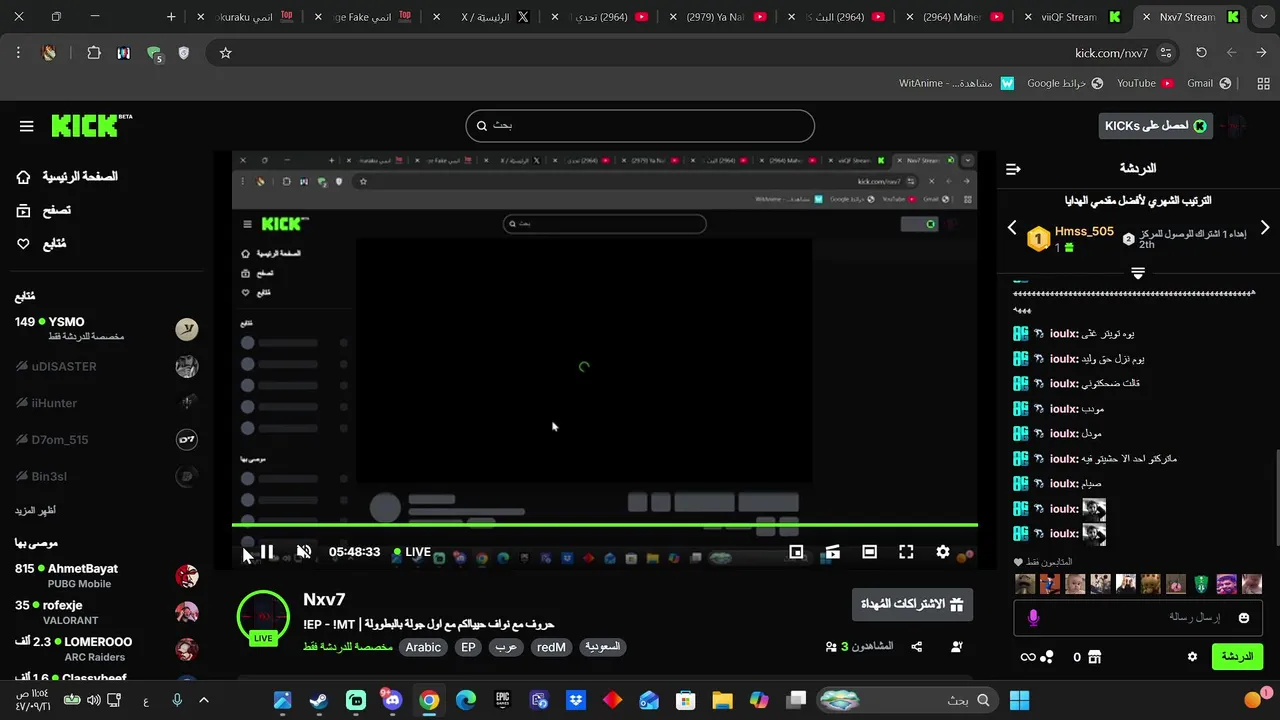Enter fullscreen mode in player
1280x720 pixels.
click(x=906, y=552)
